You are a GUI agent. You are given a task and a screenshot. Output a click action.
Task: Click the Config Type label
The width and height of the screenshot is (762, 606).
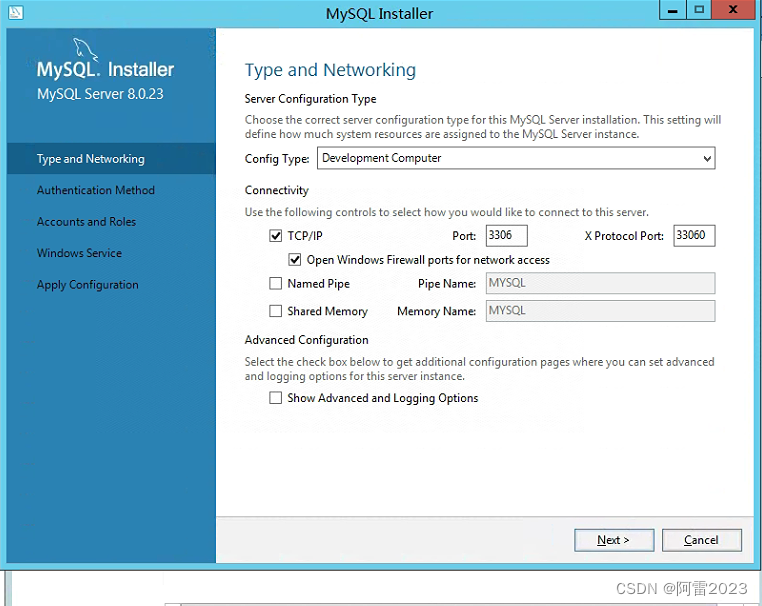[x=277, y=159]
